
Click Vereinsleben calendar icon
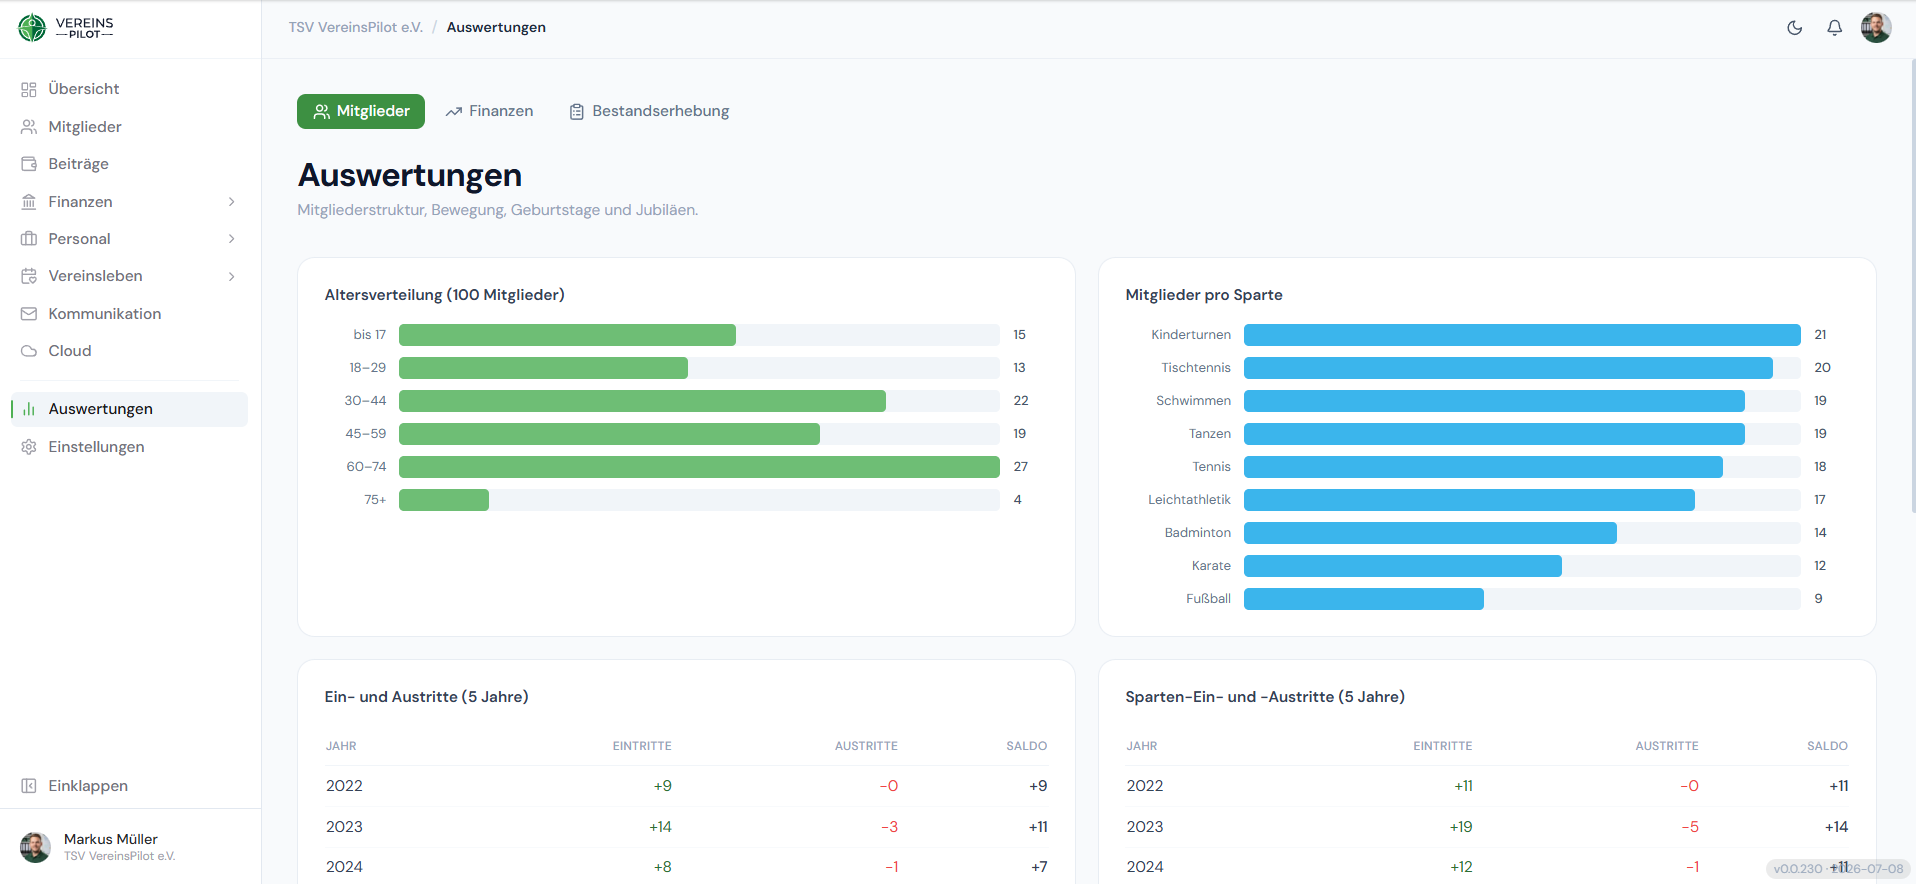point(29,276)
